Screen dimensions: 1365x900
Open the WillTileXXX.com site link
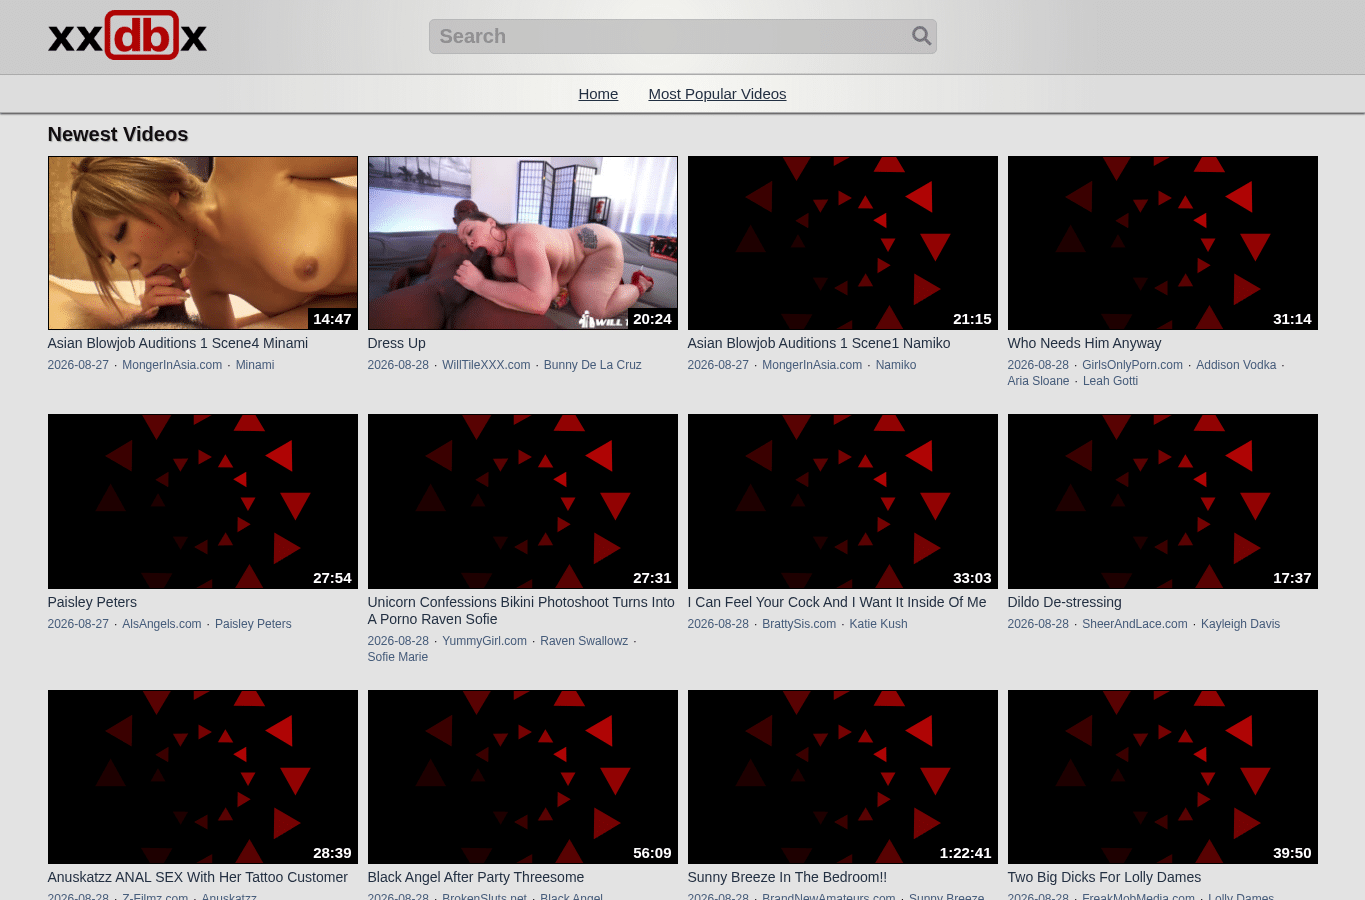point(486,365)
